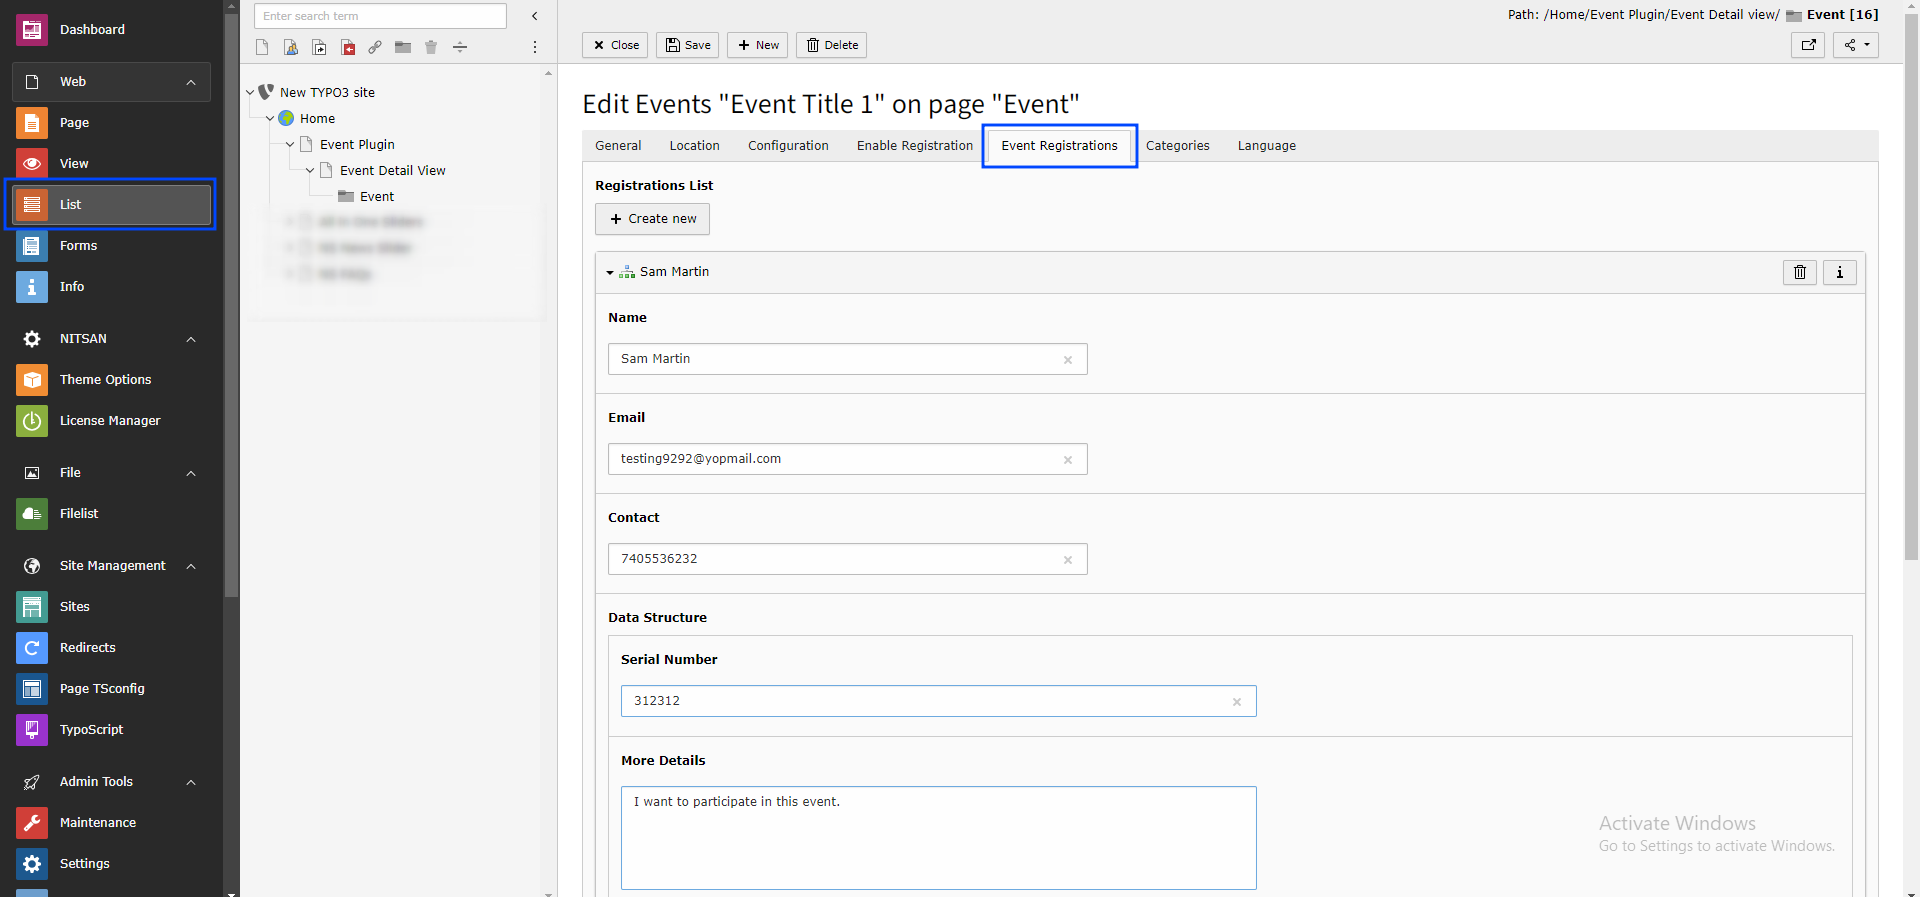This screenshot has height=897, width=1920.
Task: Open record in new window icon
Action: tap(1808, 45)
